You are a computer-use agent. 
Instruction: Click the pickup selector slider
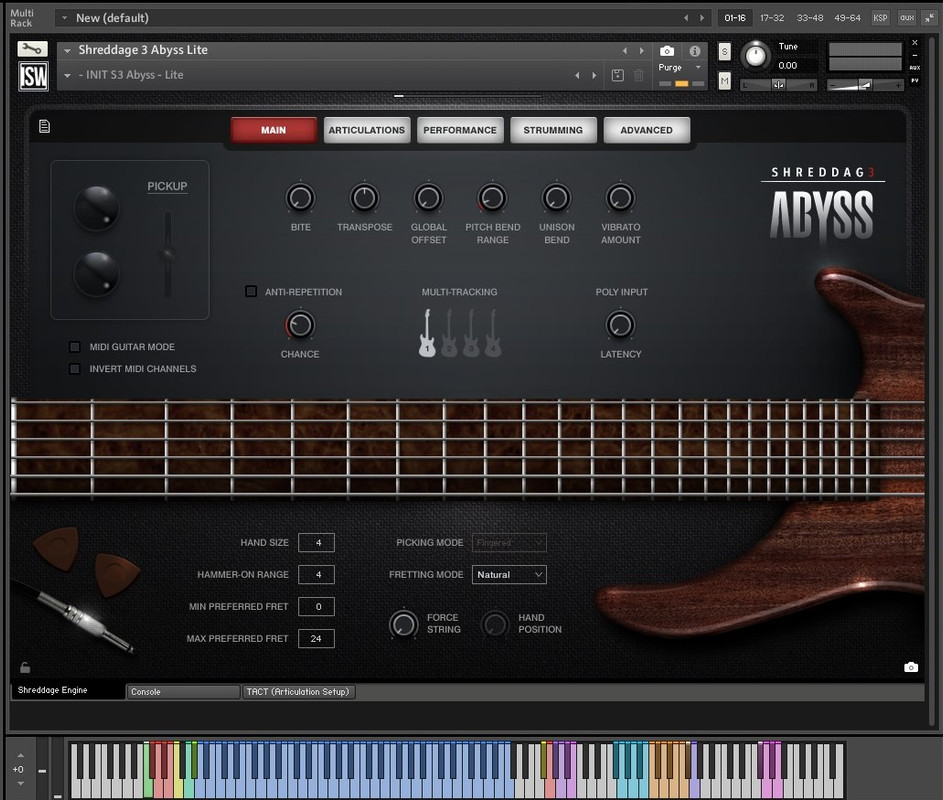[168, 253]
